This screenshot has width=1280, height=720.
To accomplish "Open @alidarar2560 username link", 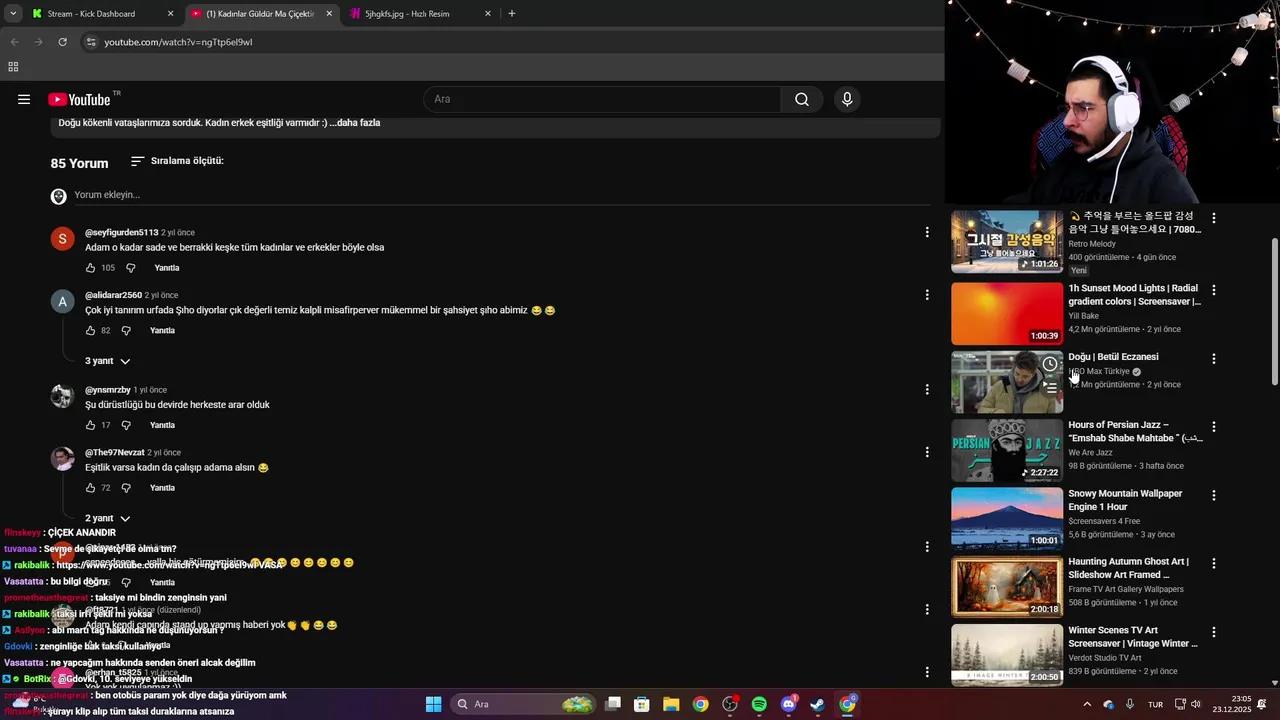I will 113,296.
